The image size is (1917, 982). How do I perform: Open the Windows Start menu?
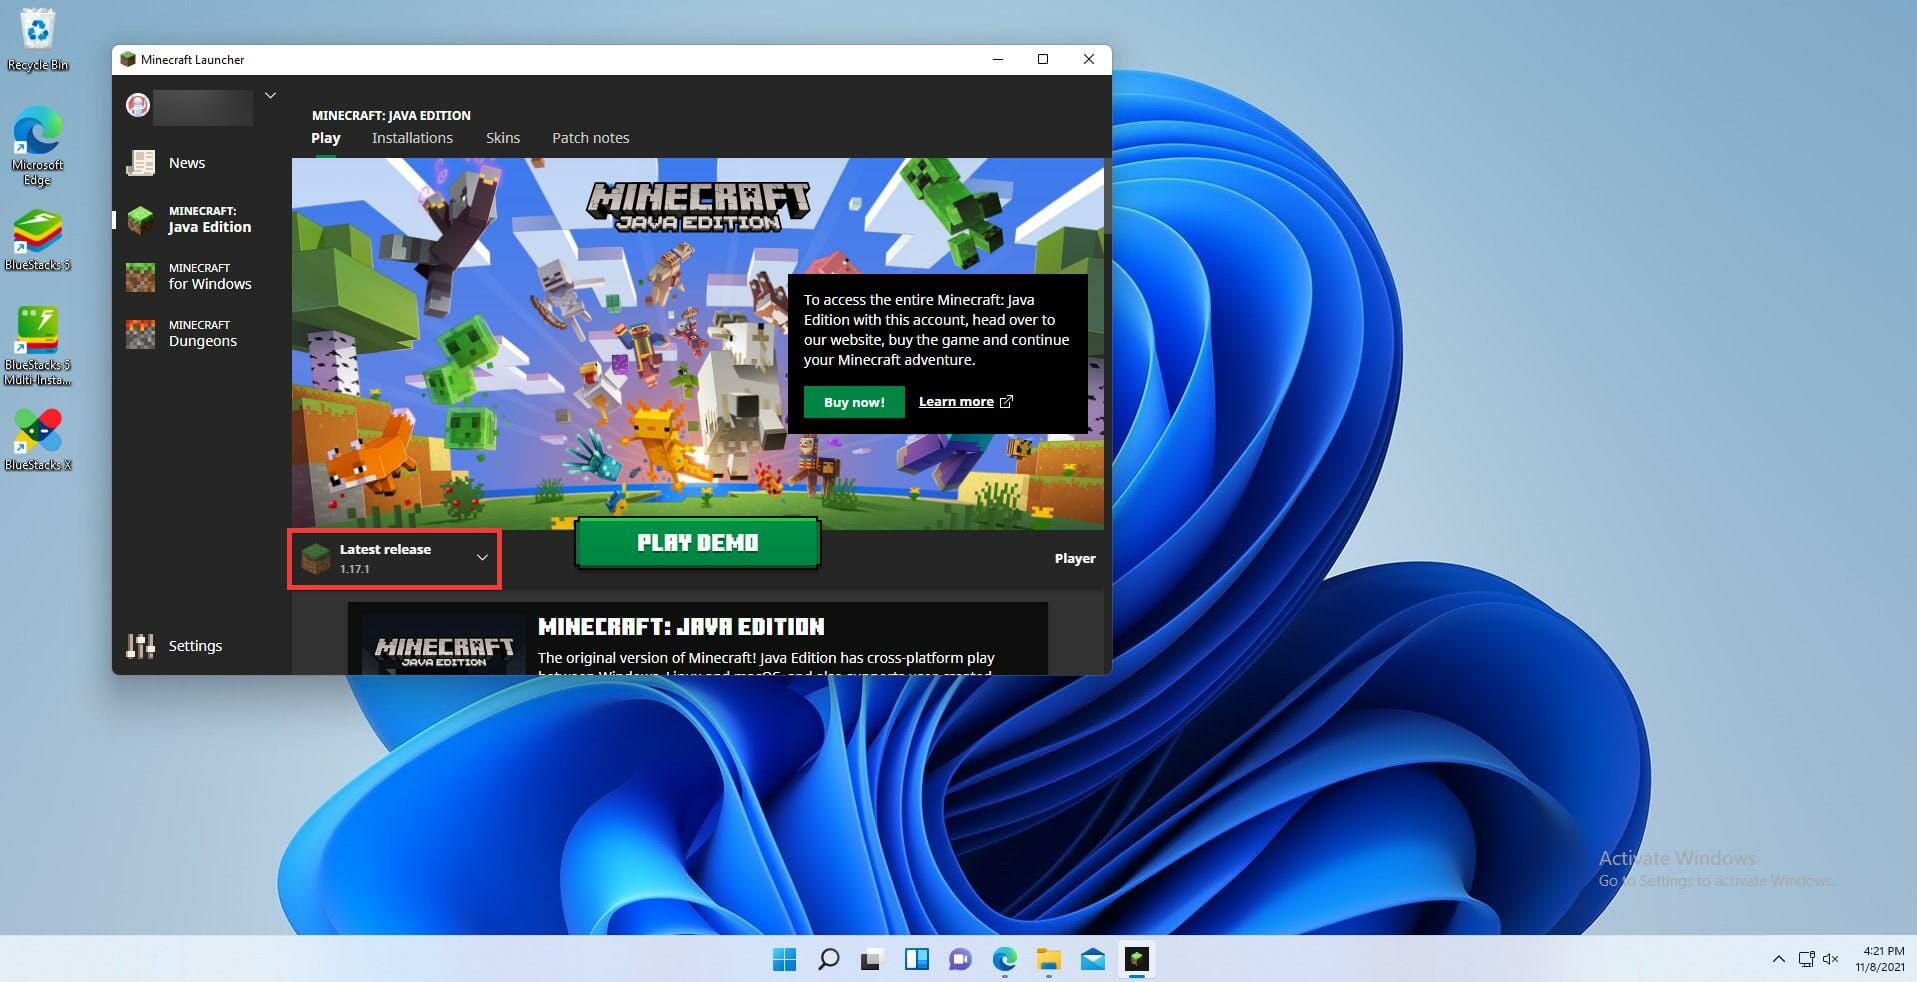(x=785, y=960)
